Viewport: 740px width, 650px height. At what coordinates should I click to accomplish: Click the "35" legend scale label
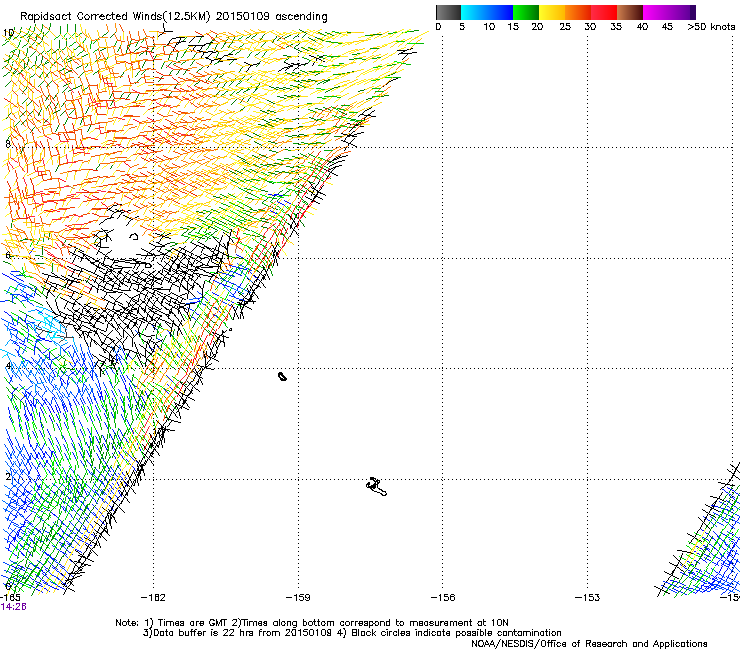[616, 27]
